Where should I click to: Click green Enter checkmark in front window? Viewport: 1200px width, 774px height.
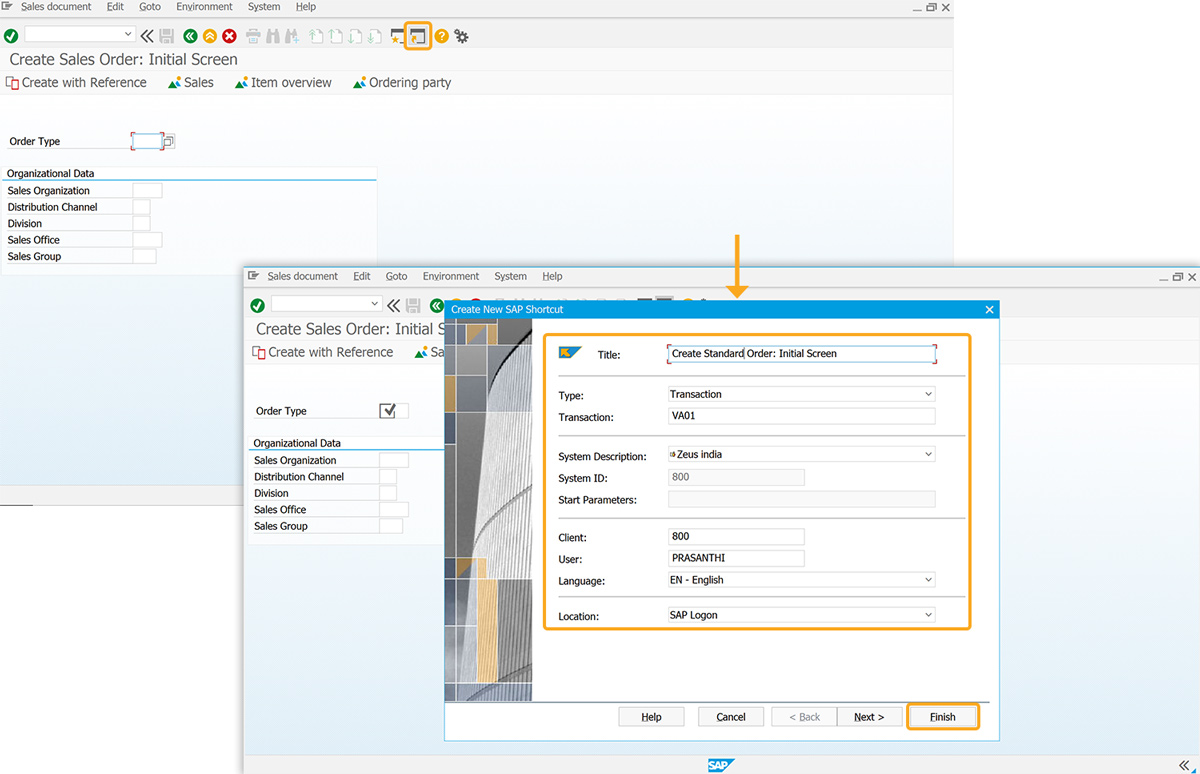(x=257, y=305)
